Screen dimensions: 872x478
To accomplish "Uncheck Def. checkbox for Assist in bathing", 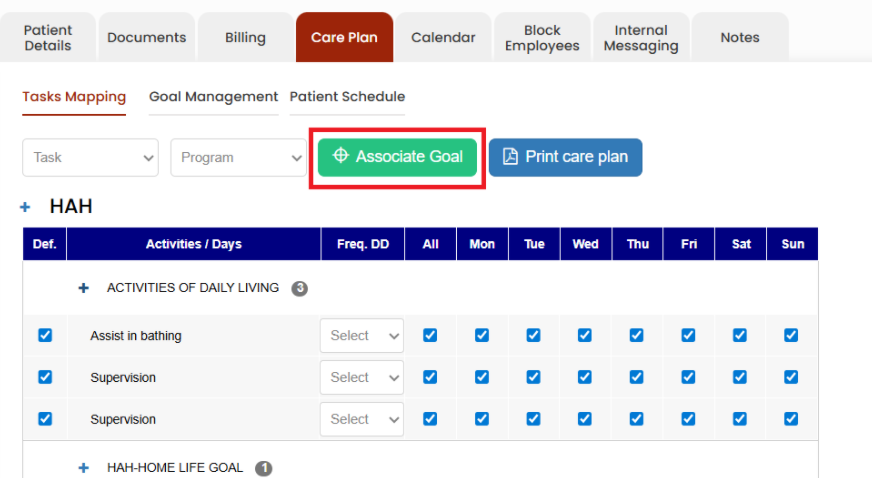I will (45, 335).
